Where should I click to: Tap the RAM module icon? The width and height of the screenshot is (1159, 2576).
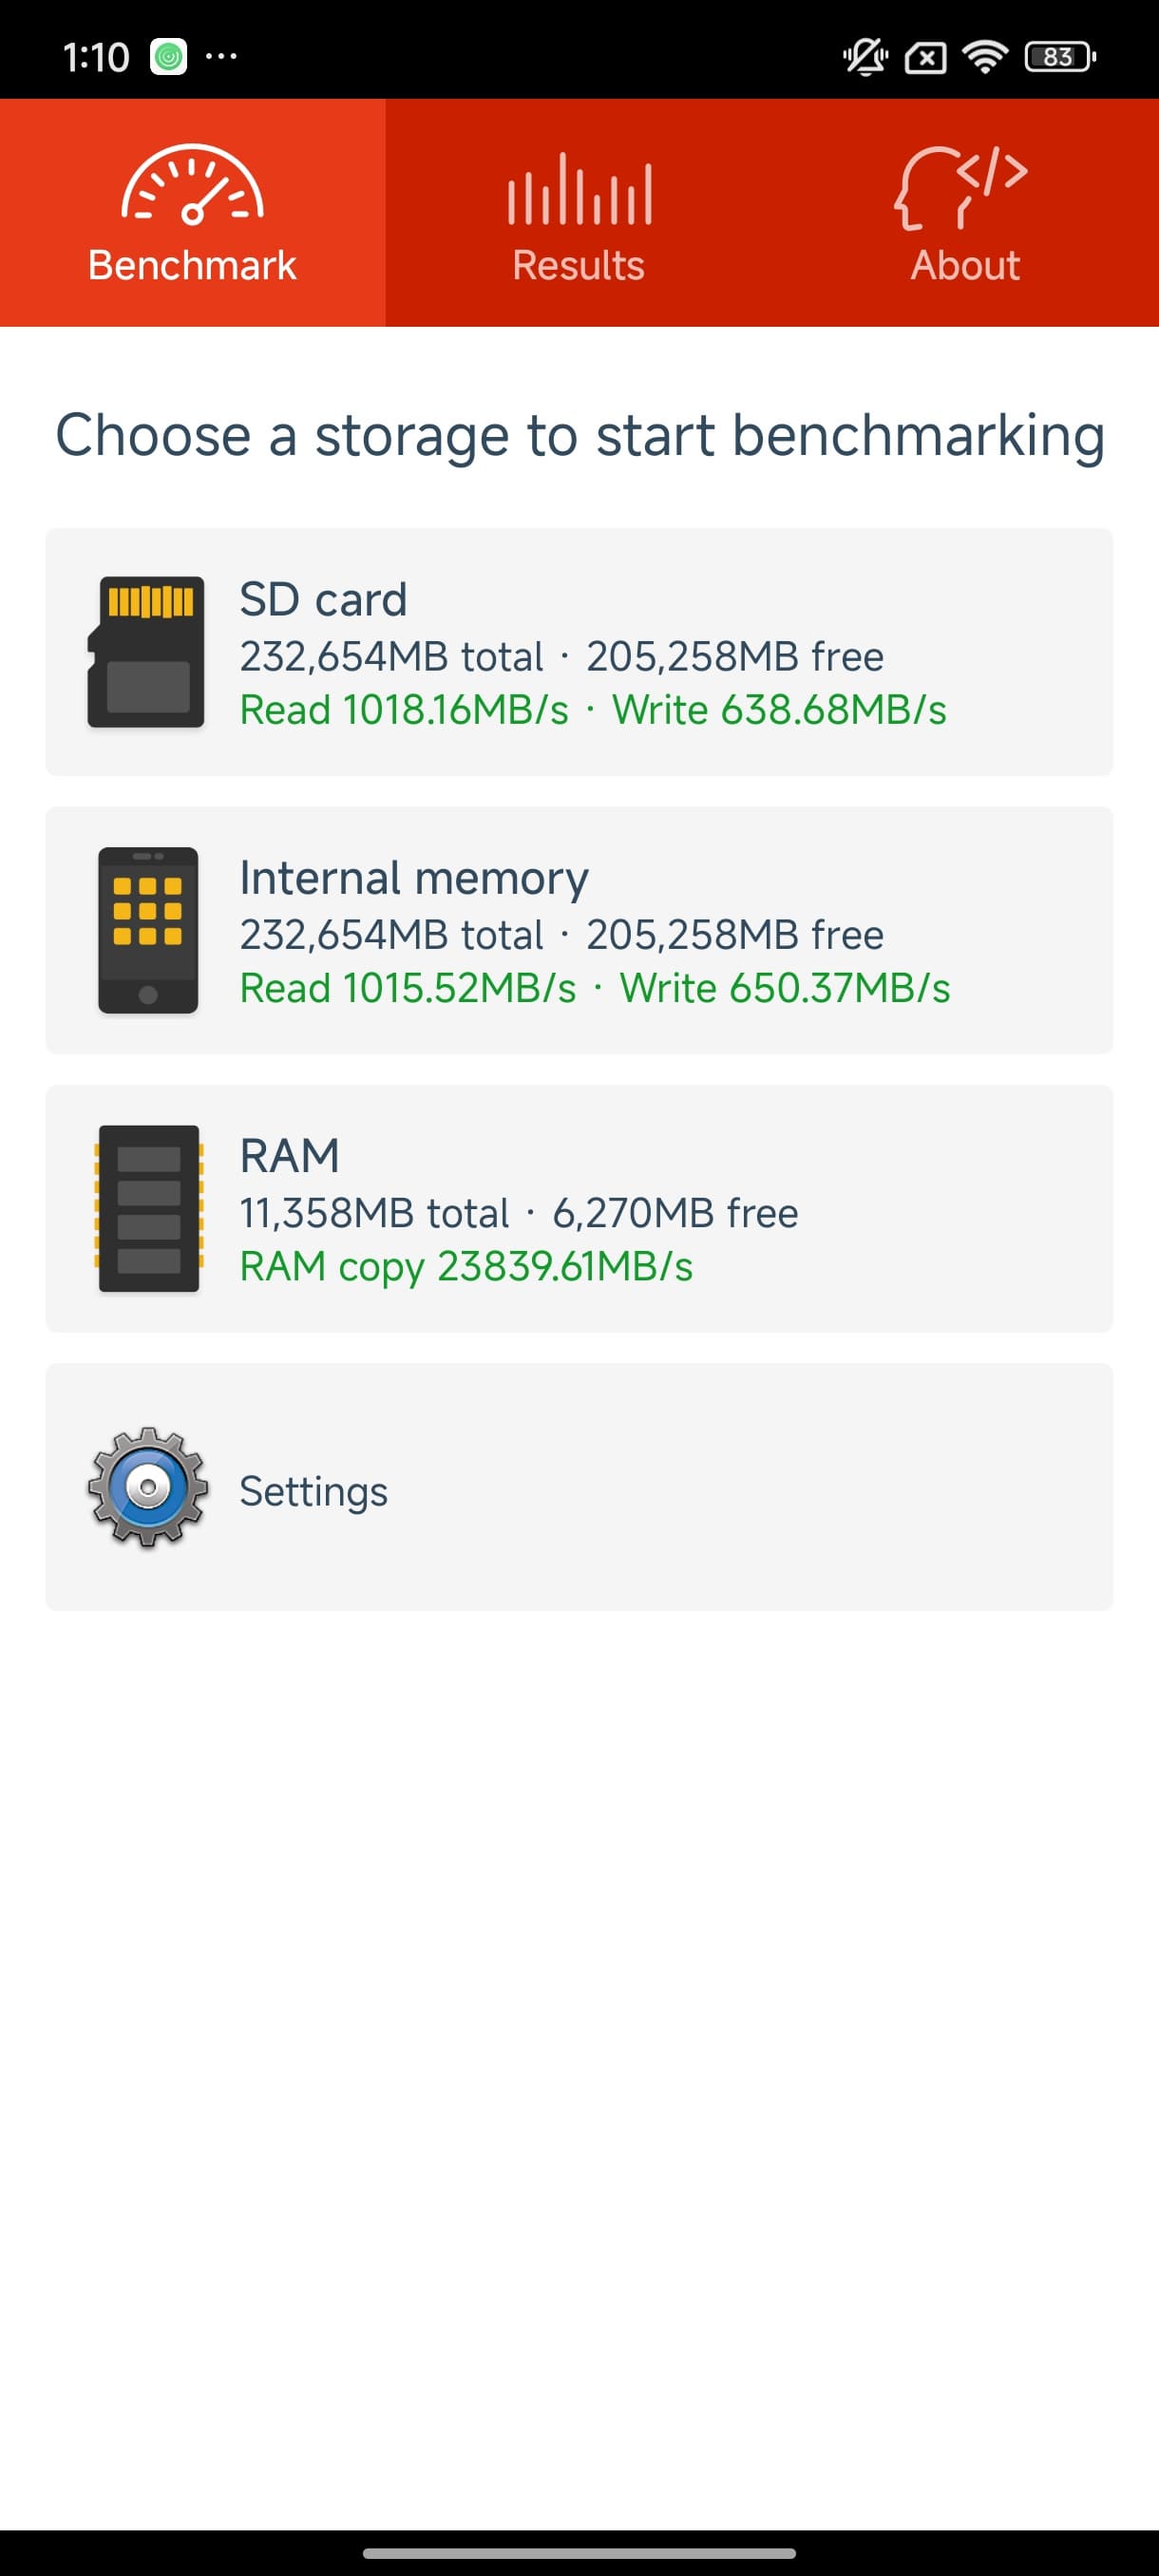148,1208
